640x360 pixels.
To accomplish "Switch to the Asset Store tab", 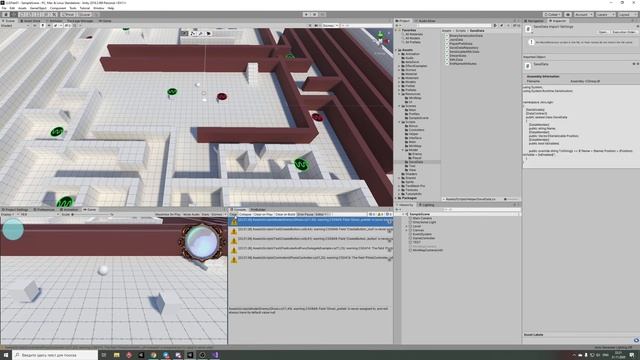I will click(x=31, y=21).
